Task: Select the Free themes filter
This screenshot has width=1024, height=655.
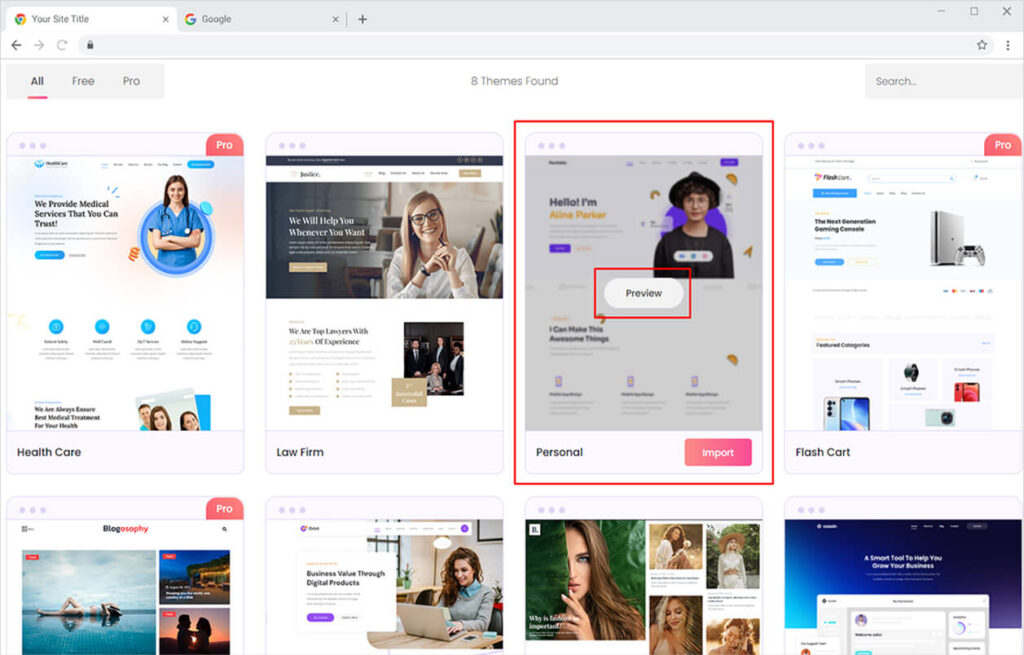Action: (83, 81)
